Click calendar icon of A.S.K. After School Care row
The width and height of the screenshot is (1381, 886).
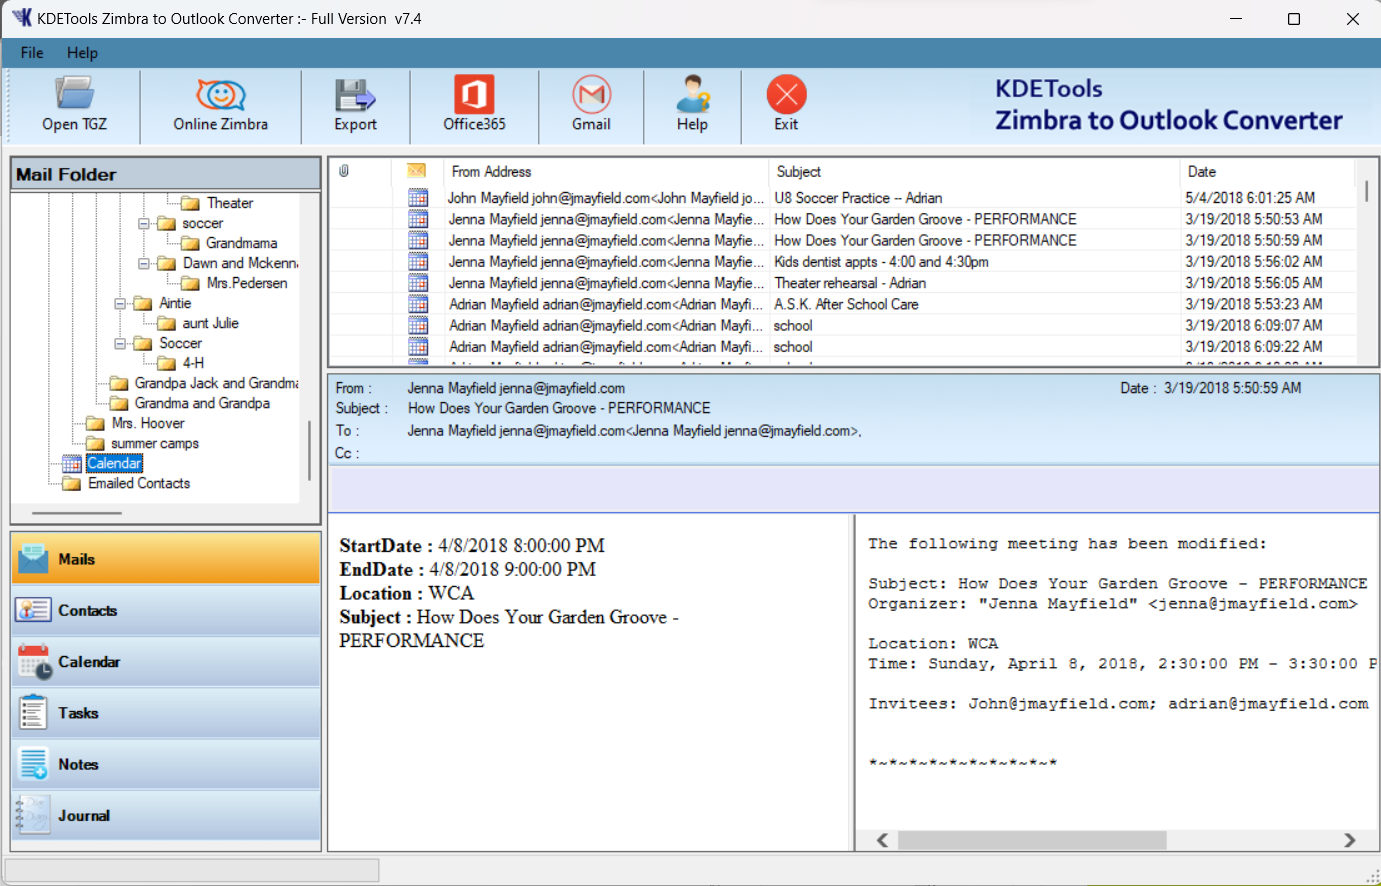tap(418, 304)
